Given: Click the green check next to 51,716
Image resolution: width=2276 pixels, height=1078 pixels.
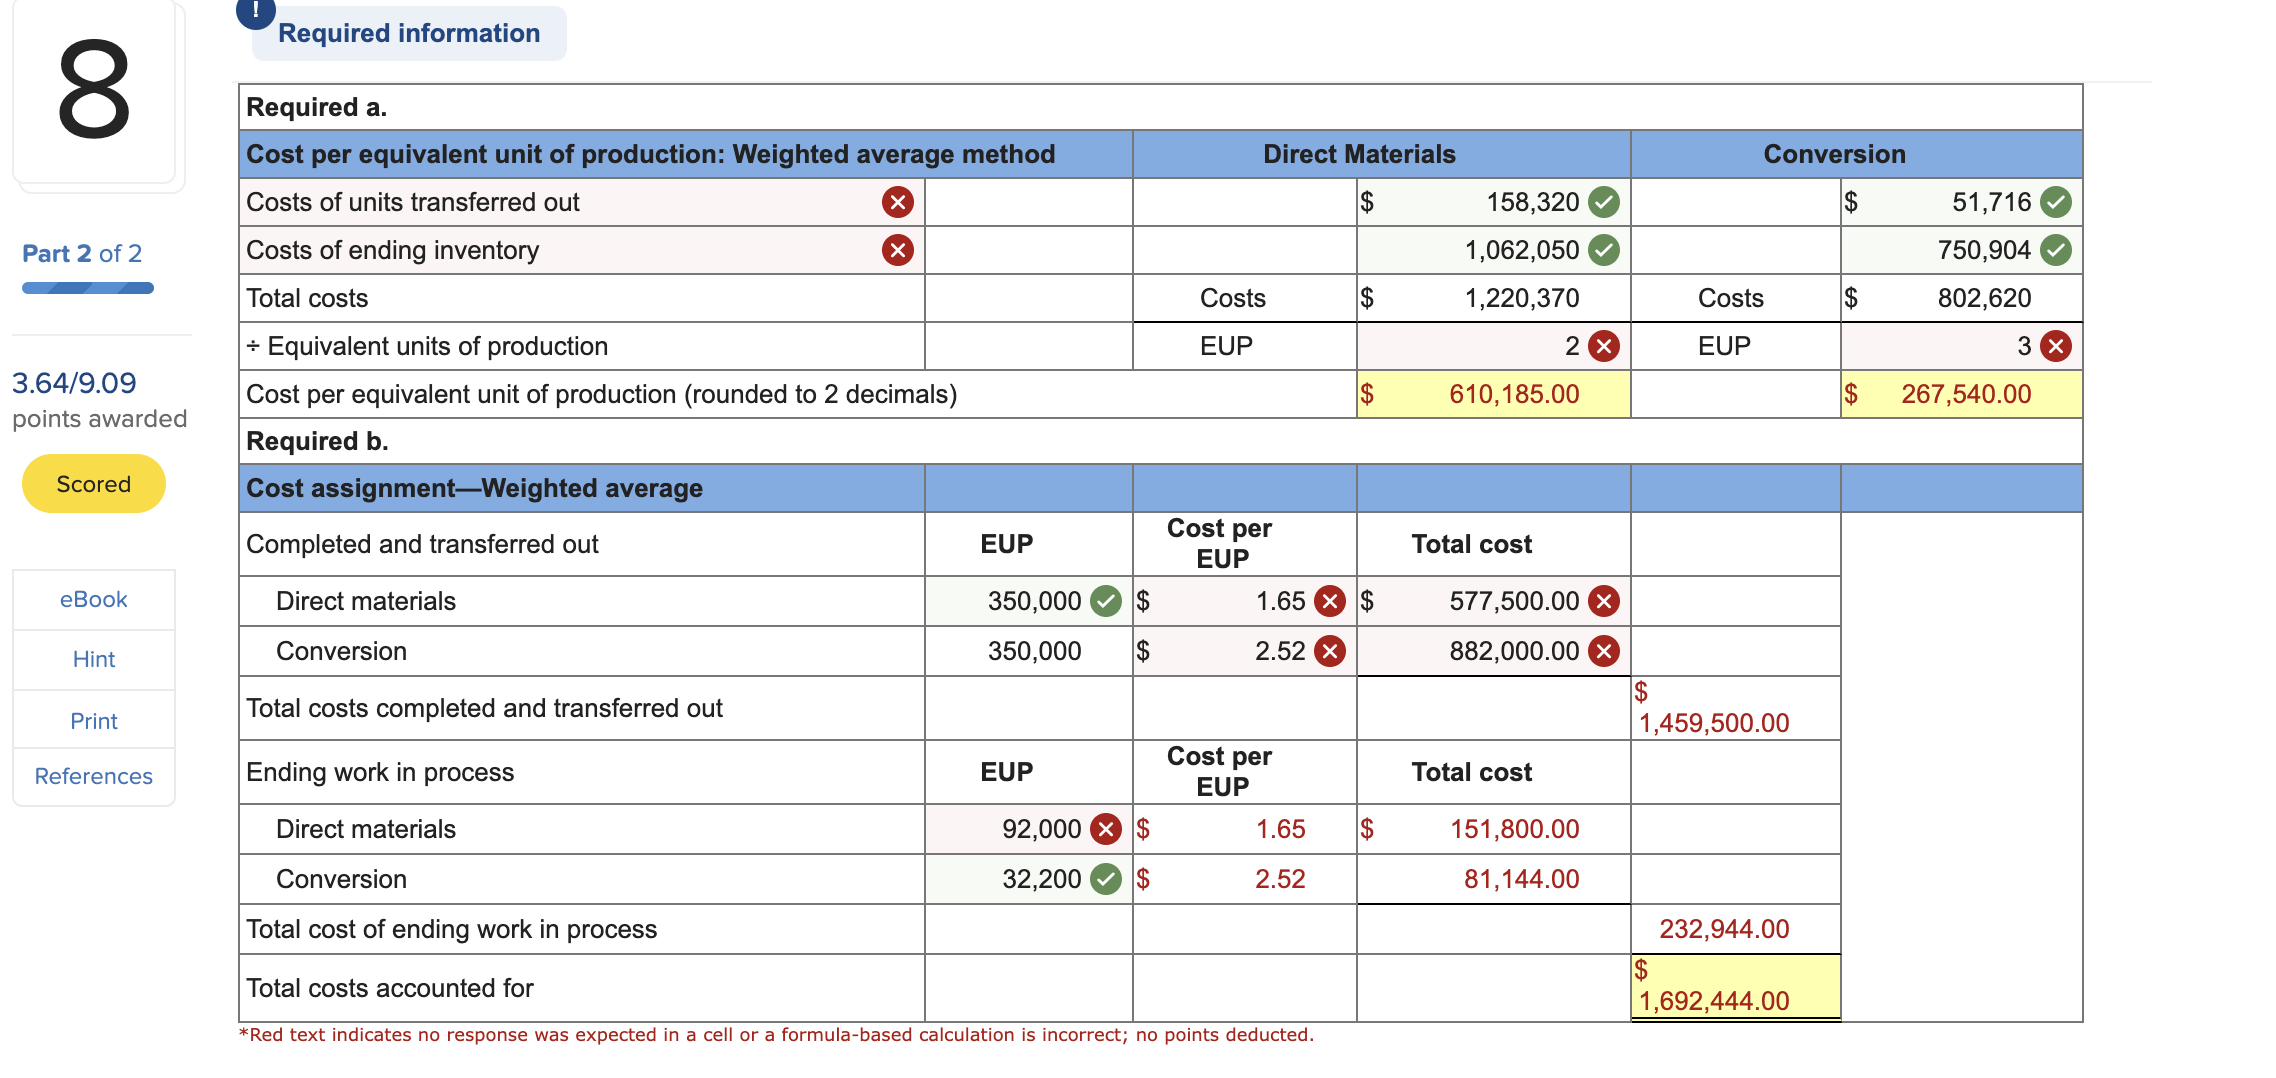Looking at the screenshot, I should (x=2056, y=202).
